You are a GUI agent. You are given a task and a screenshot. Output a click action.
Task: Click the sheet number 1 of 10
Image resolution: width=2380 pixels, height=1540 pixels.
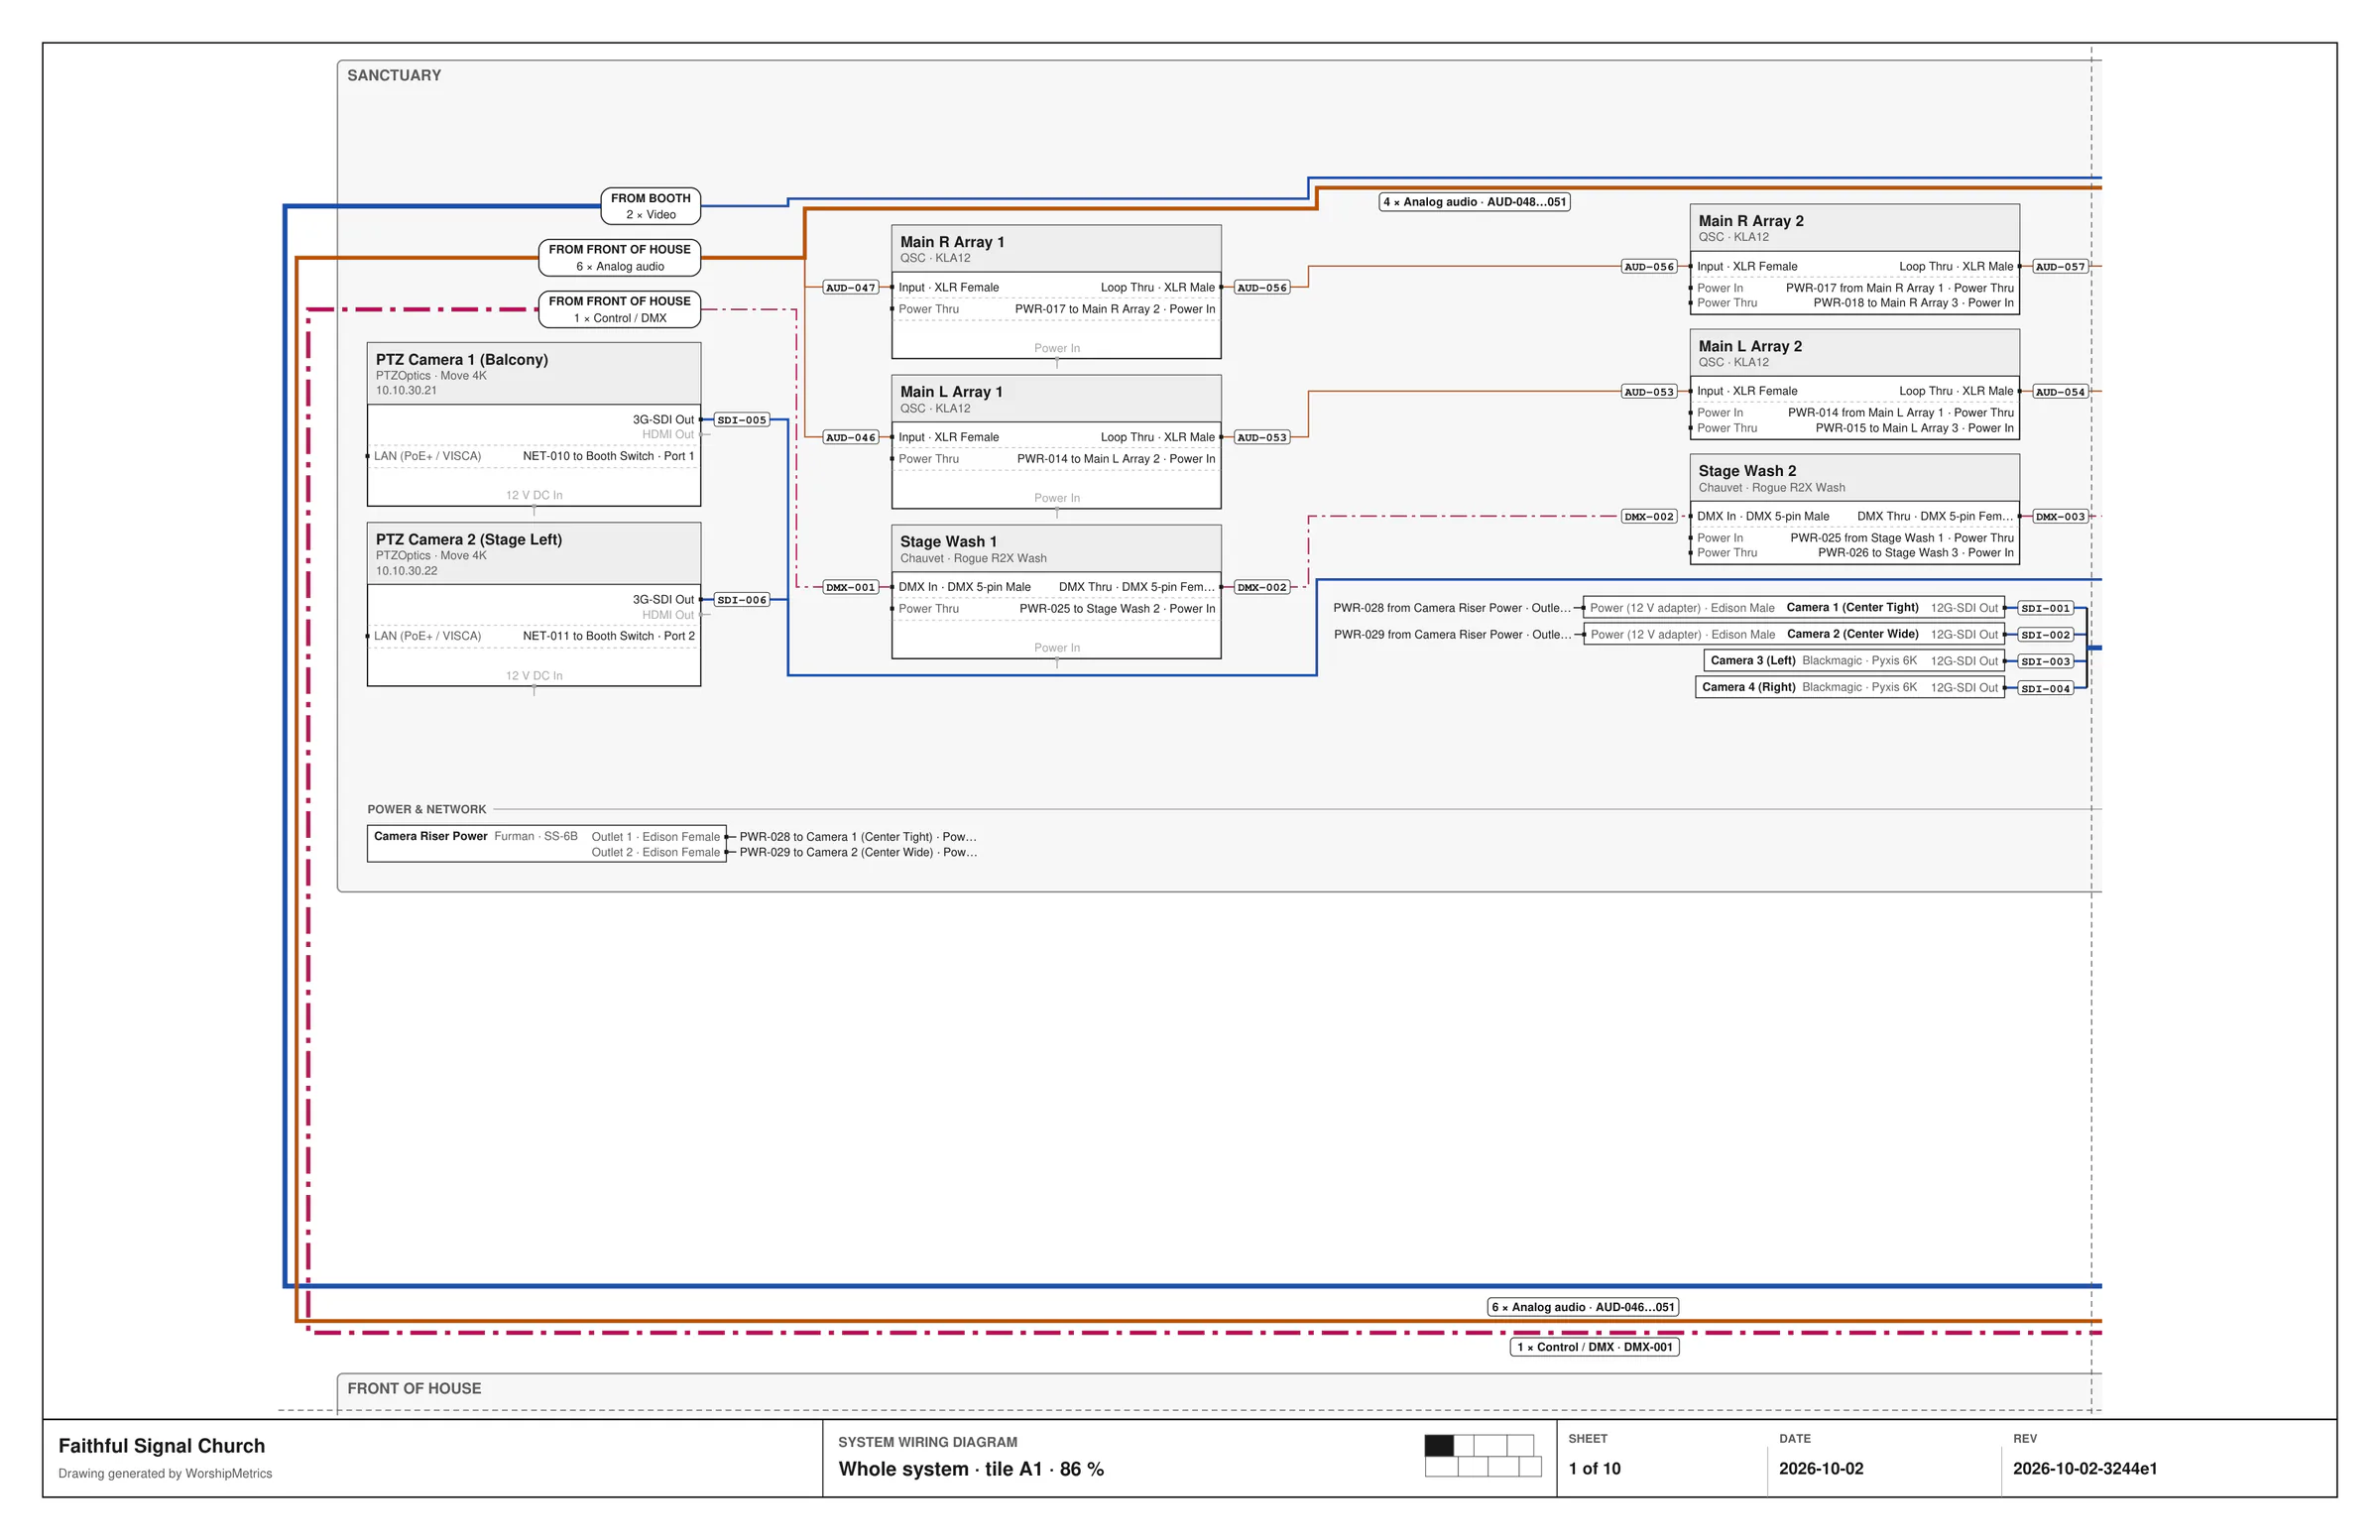pos(1594,1469)
